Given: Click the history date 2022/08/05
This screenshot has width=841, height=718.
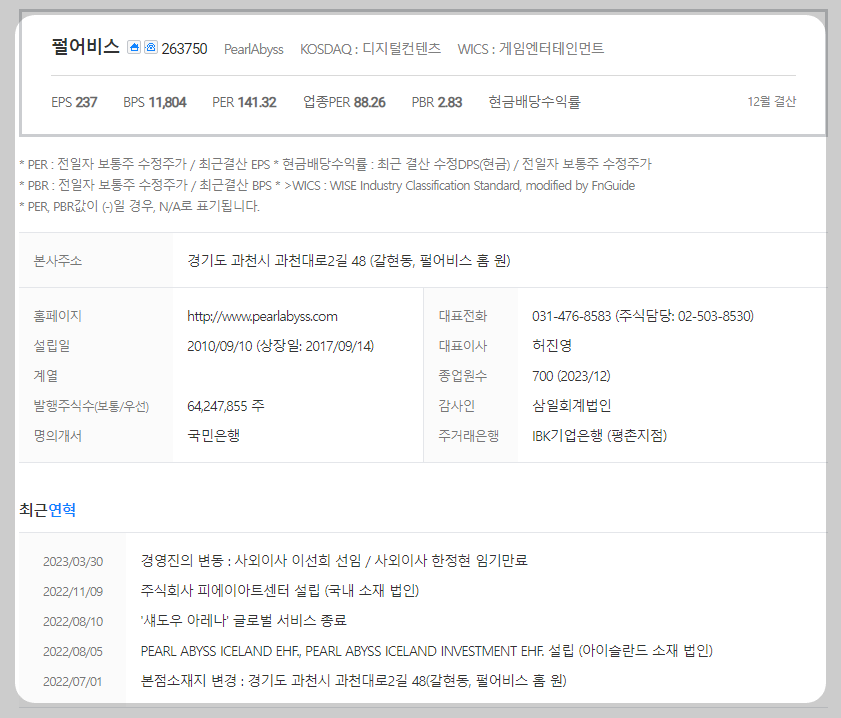Looking at the screenshot, I should click(x=73, y=652).
